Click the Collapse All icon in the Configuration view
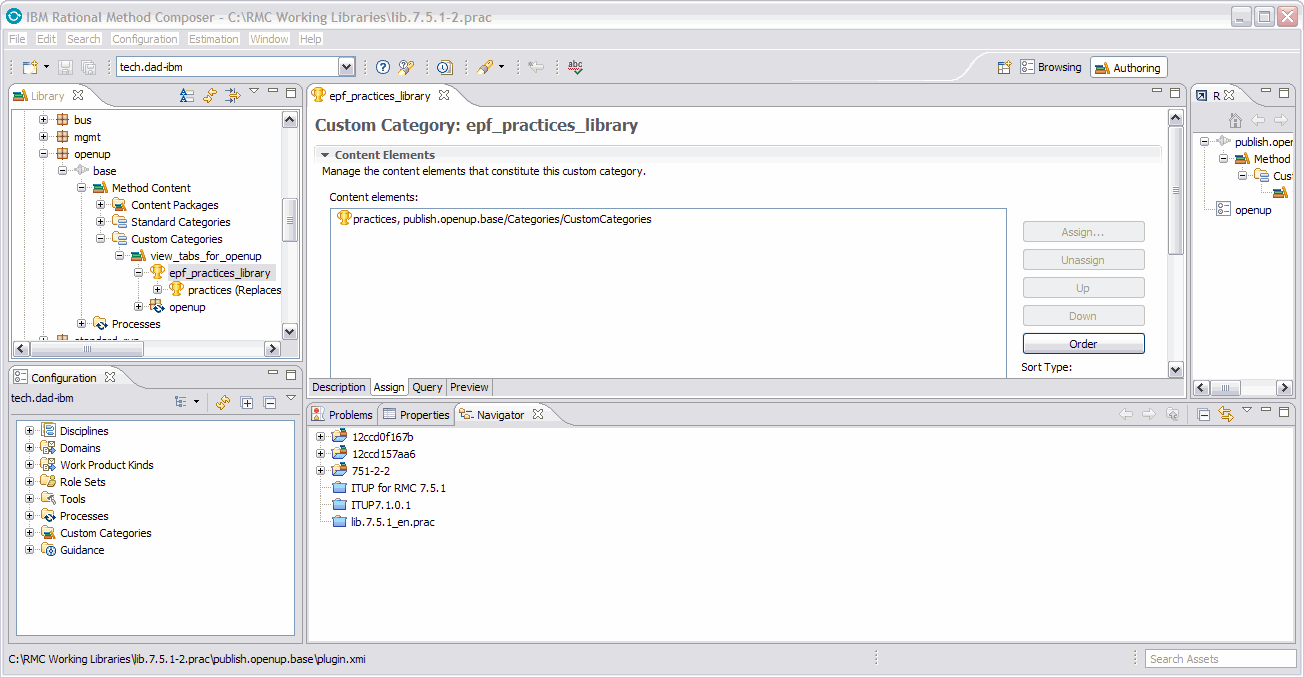Image resolution: width=1304 pixels, height=678 pixels. pyautogui.click(x=269, y=402)
